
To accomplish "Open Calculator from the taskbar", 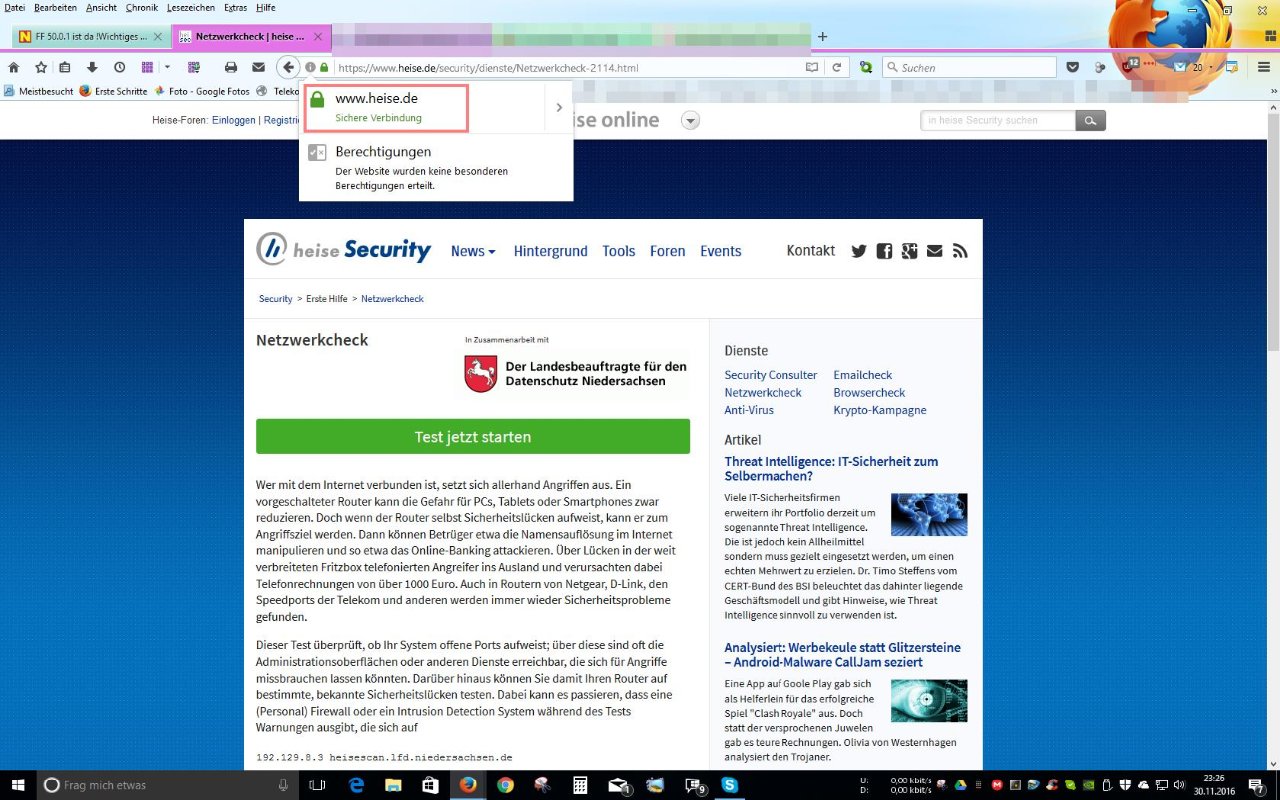I will (x=580, y=785).
